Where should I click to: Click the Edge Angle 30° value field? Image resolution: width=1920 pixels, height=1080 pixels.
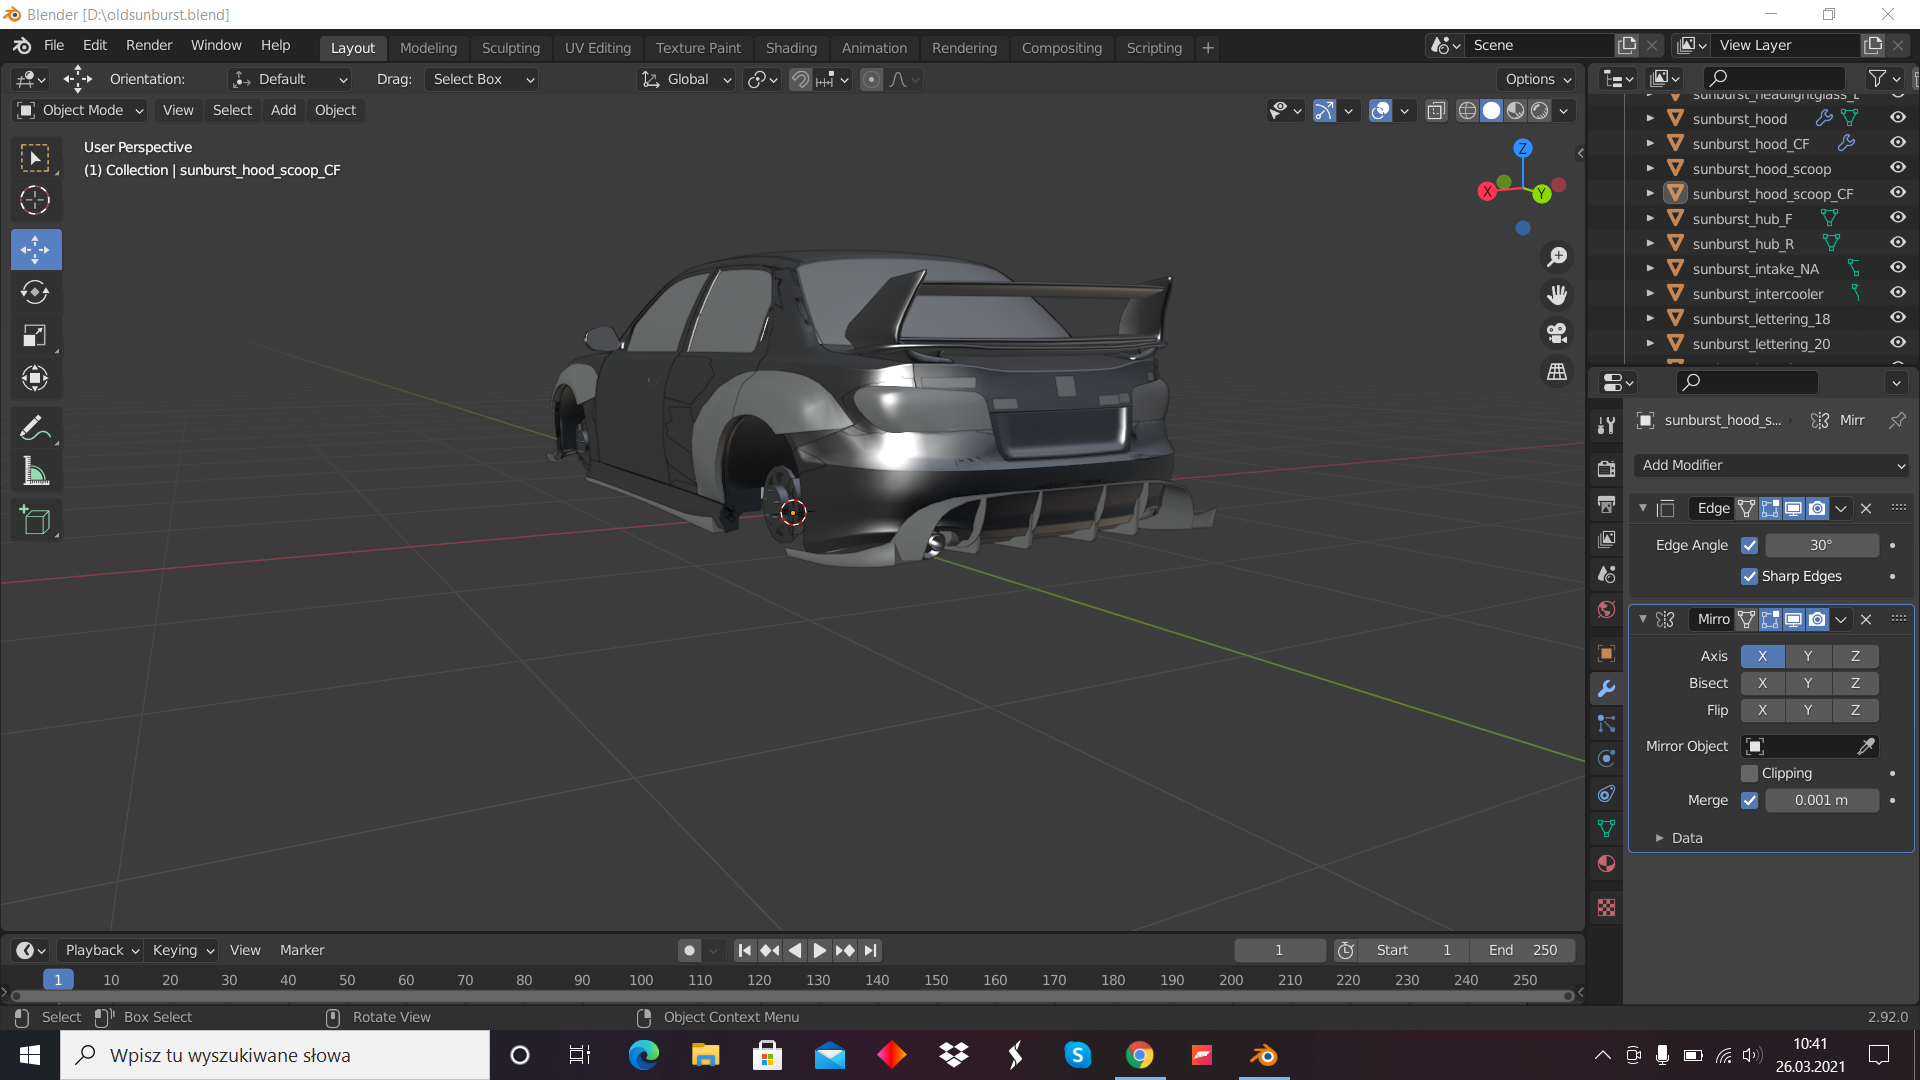click(1822, 545)
